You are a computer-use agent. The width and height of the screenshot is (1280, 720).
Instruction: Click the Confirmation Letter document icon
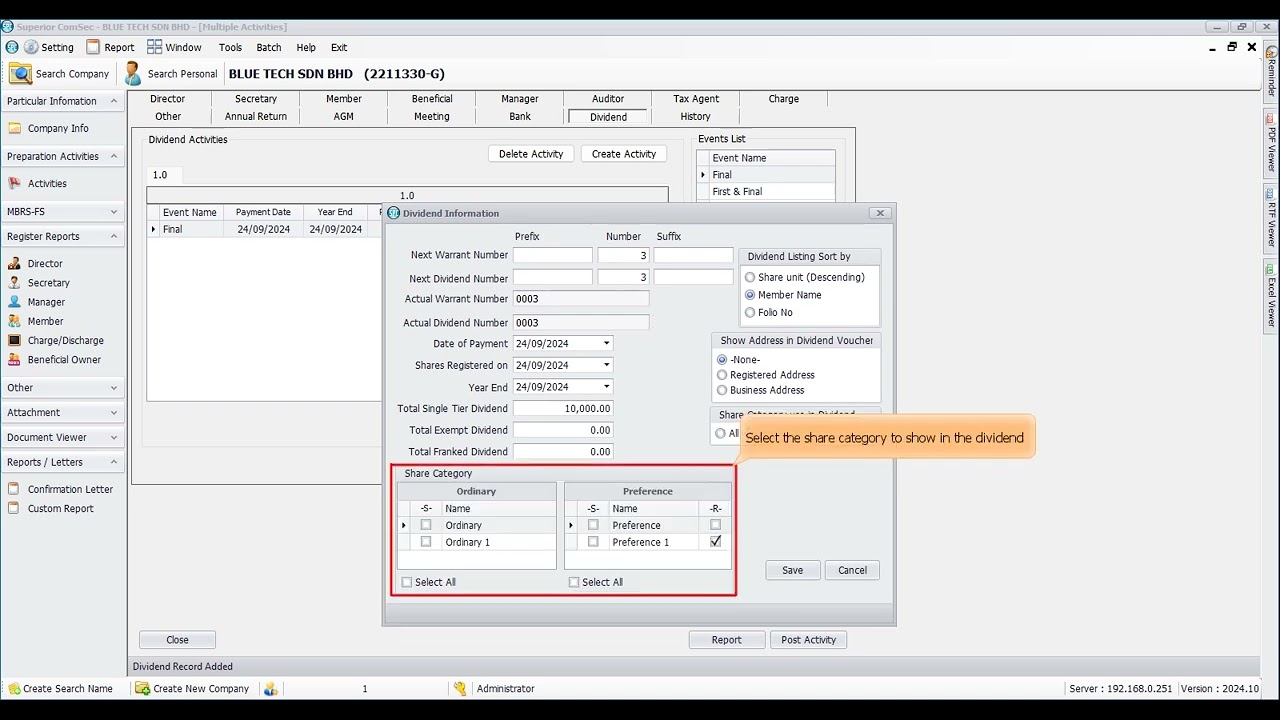pos(15,489)
